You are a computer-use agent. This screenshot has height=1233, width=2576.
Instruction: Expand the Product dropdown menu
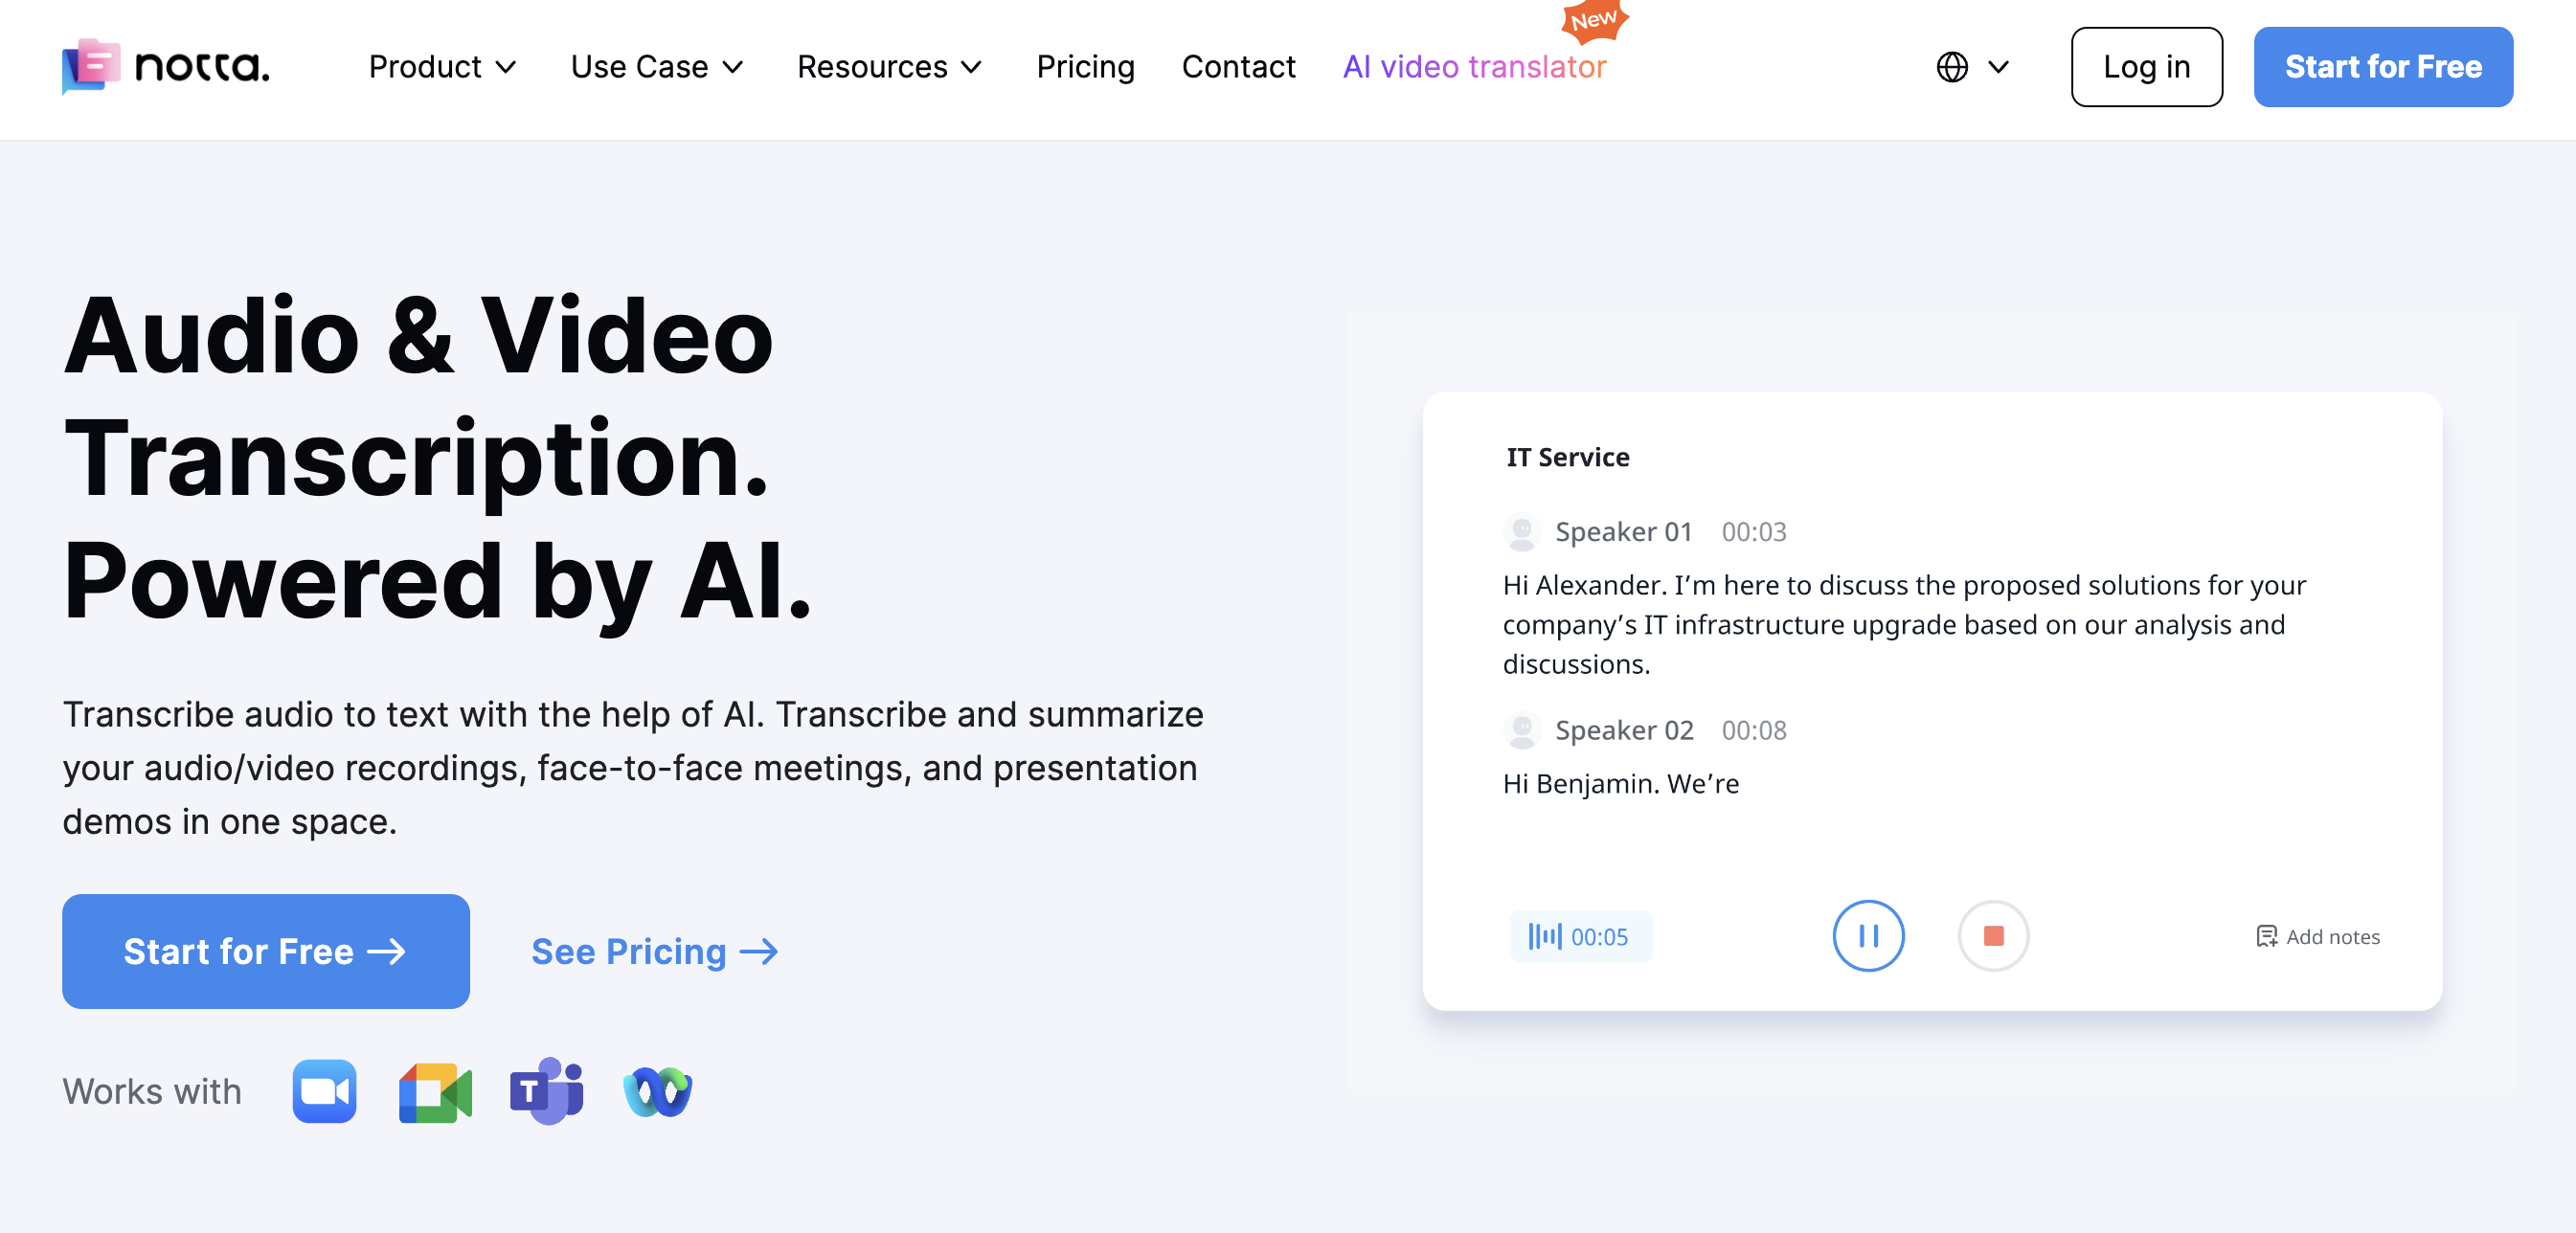pyautogui.click(x=442, y=67)
